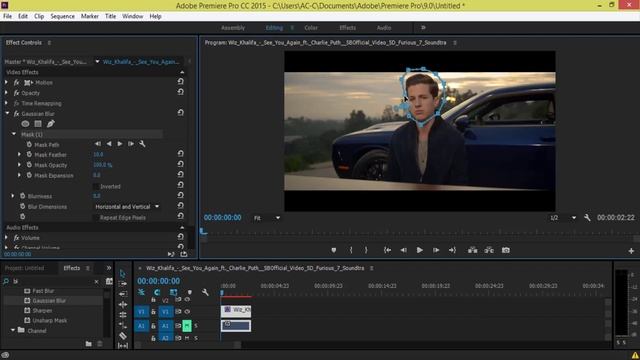Click the Extract button in Program monitor
This screenshot has height=360, width=640.
(x=489, y=250)
